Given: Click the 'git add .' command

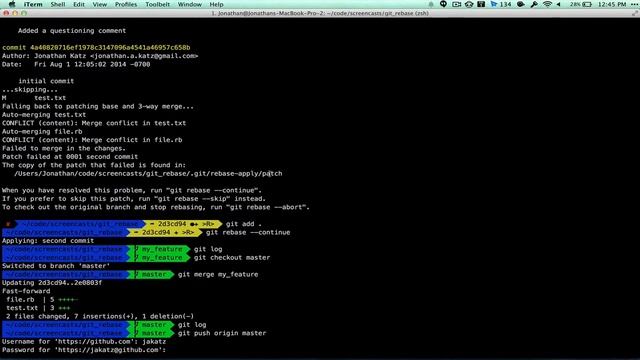Looking at the screenshot, I should click(x=244, y=224).
